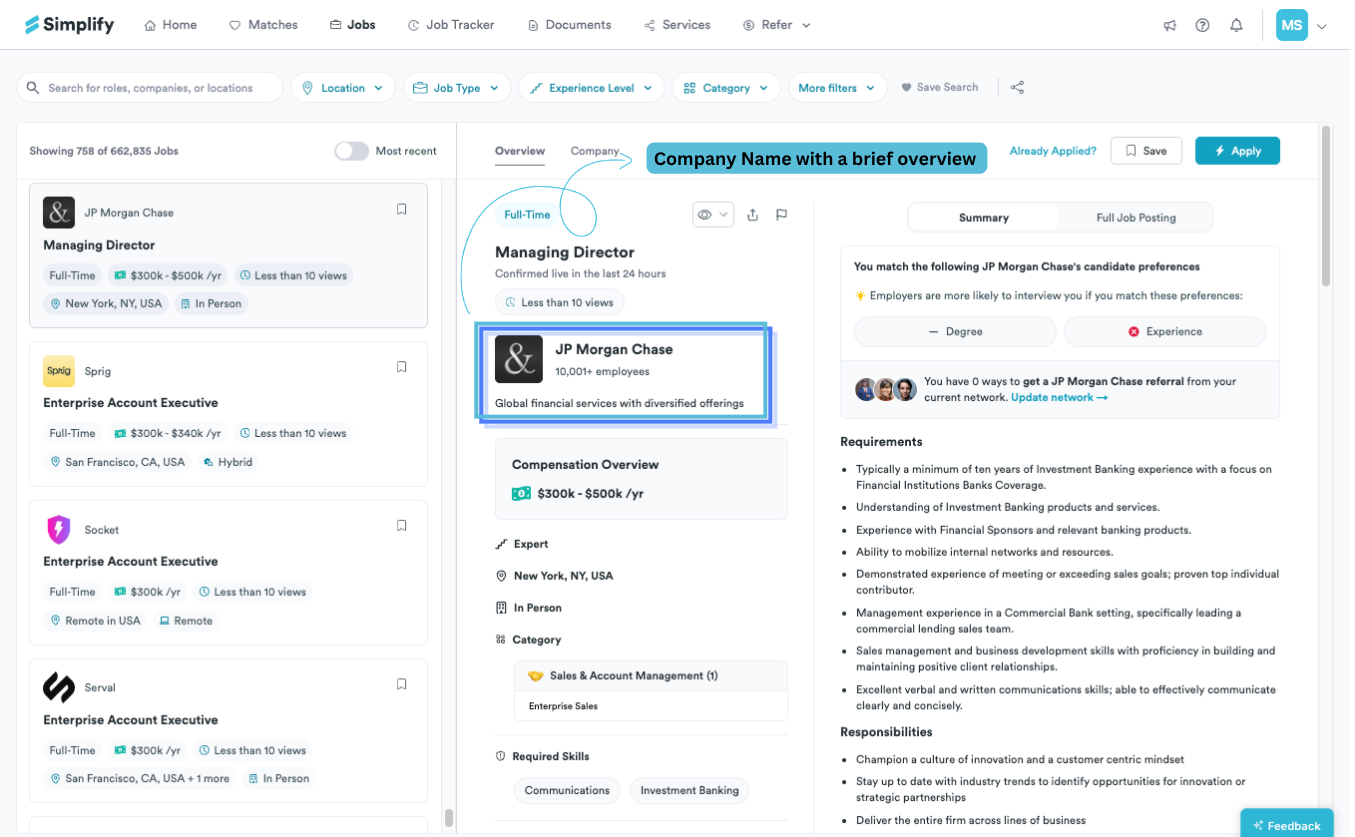Image resolution: width=1355 pixels, height=837 pixels.
Task: Bookmark the Sprig Enterprise Account Executive job
Action: click(x=402, y=367)
